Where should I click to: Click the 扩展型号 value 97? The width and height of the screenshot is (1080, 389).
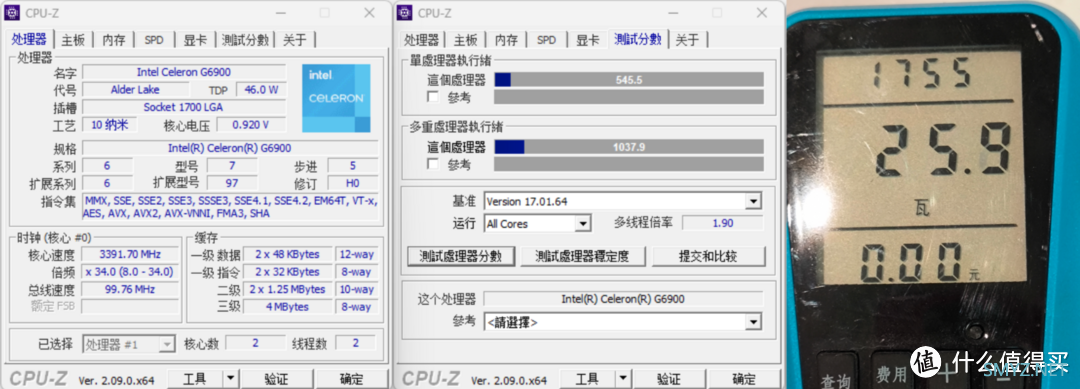(x=232, y=183)
